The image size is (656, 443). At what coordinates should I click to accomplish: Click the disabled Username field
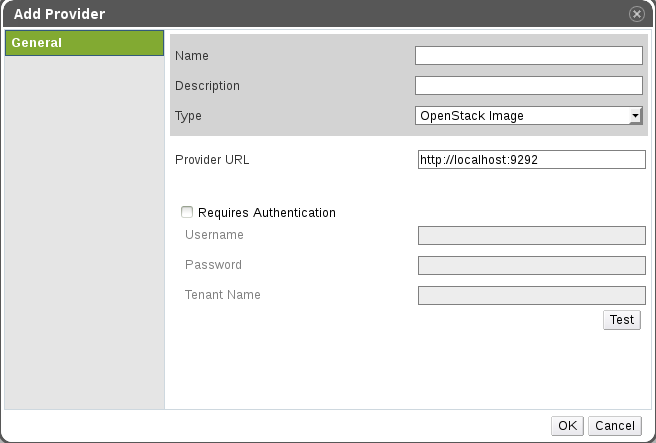[x=530, y=235]
